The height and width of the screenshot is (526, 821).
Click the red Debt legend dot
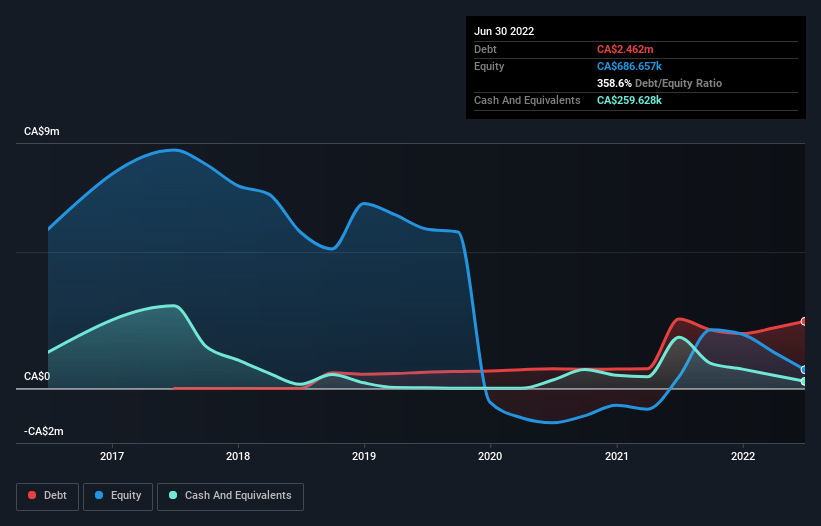pyautogui.click(x=32, y=495)
